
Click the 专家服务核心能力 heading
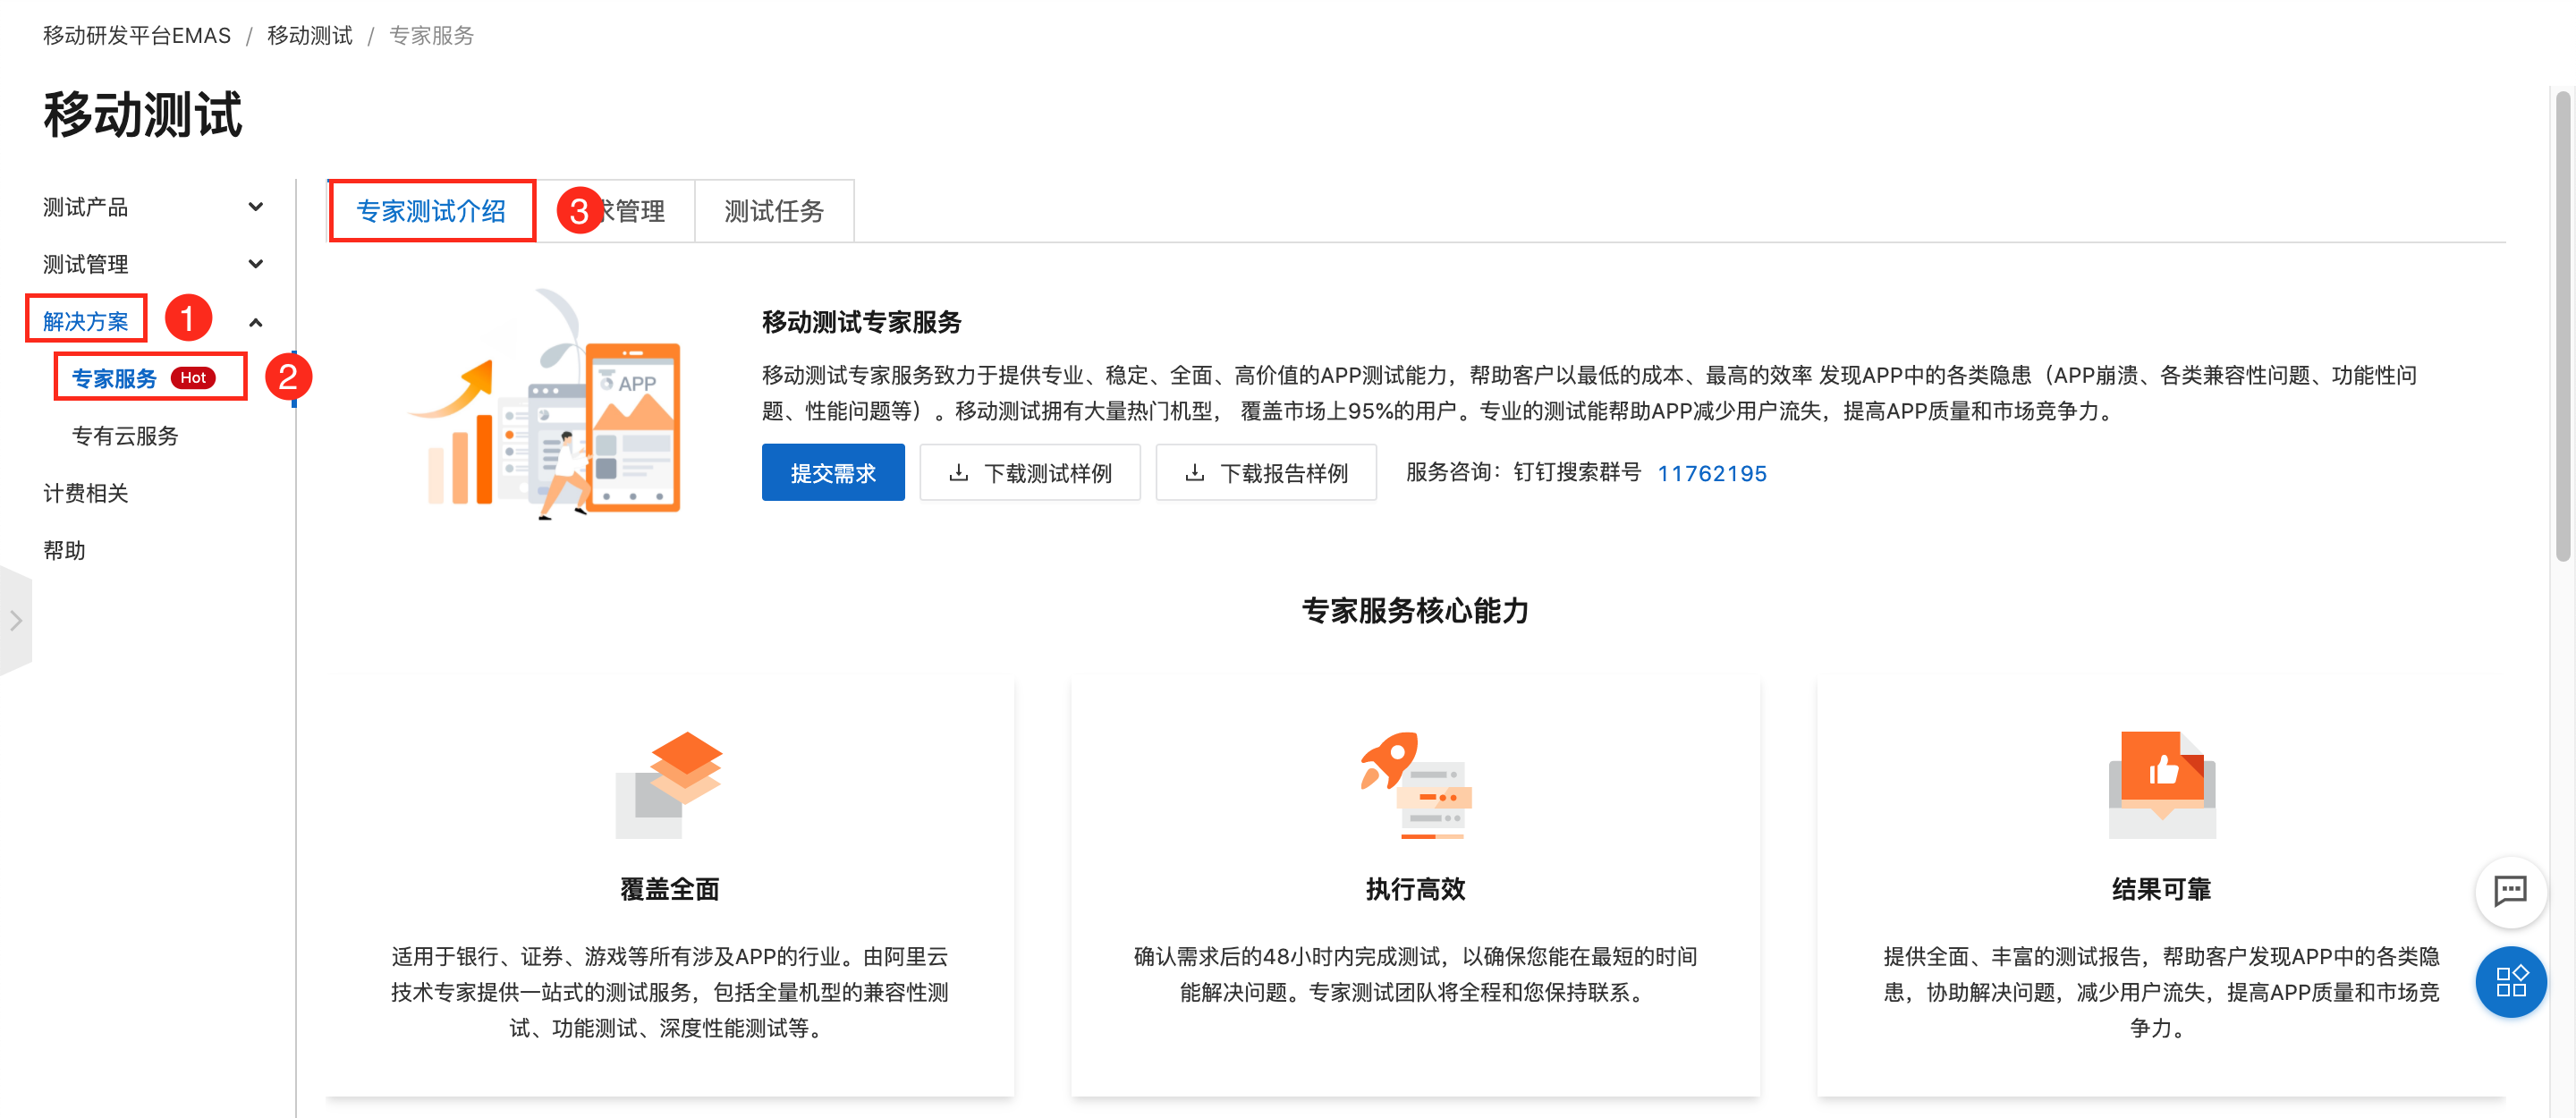click(1415, 610)
